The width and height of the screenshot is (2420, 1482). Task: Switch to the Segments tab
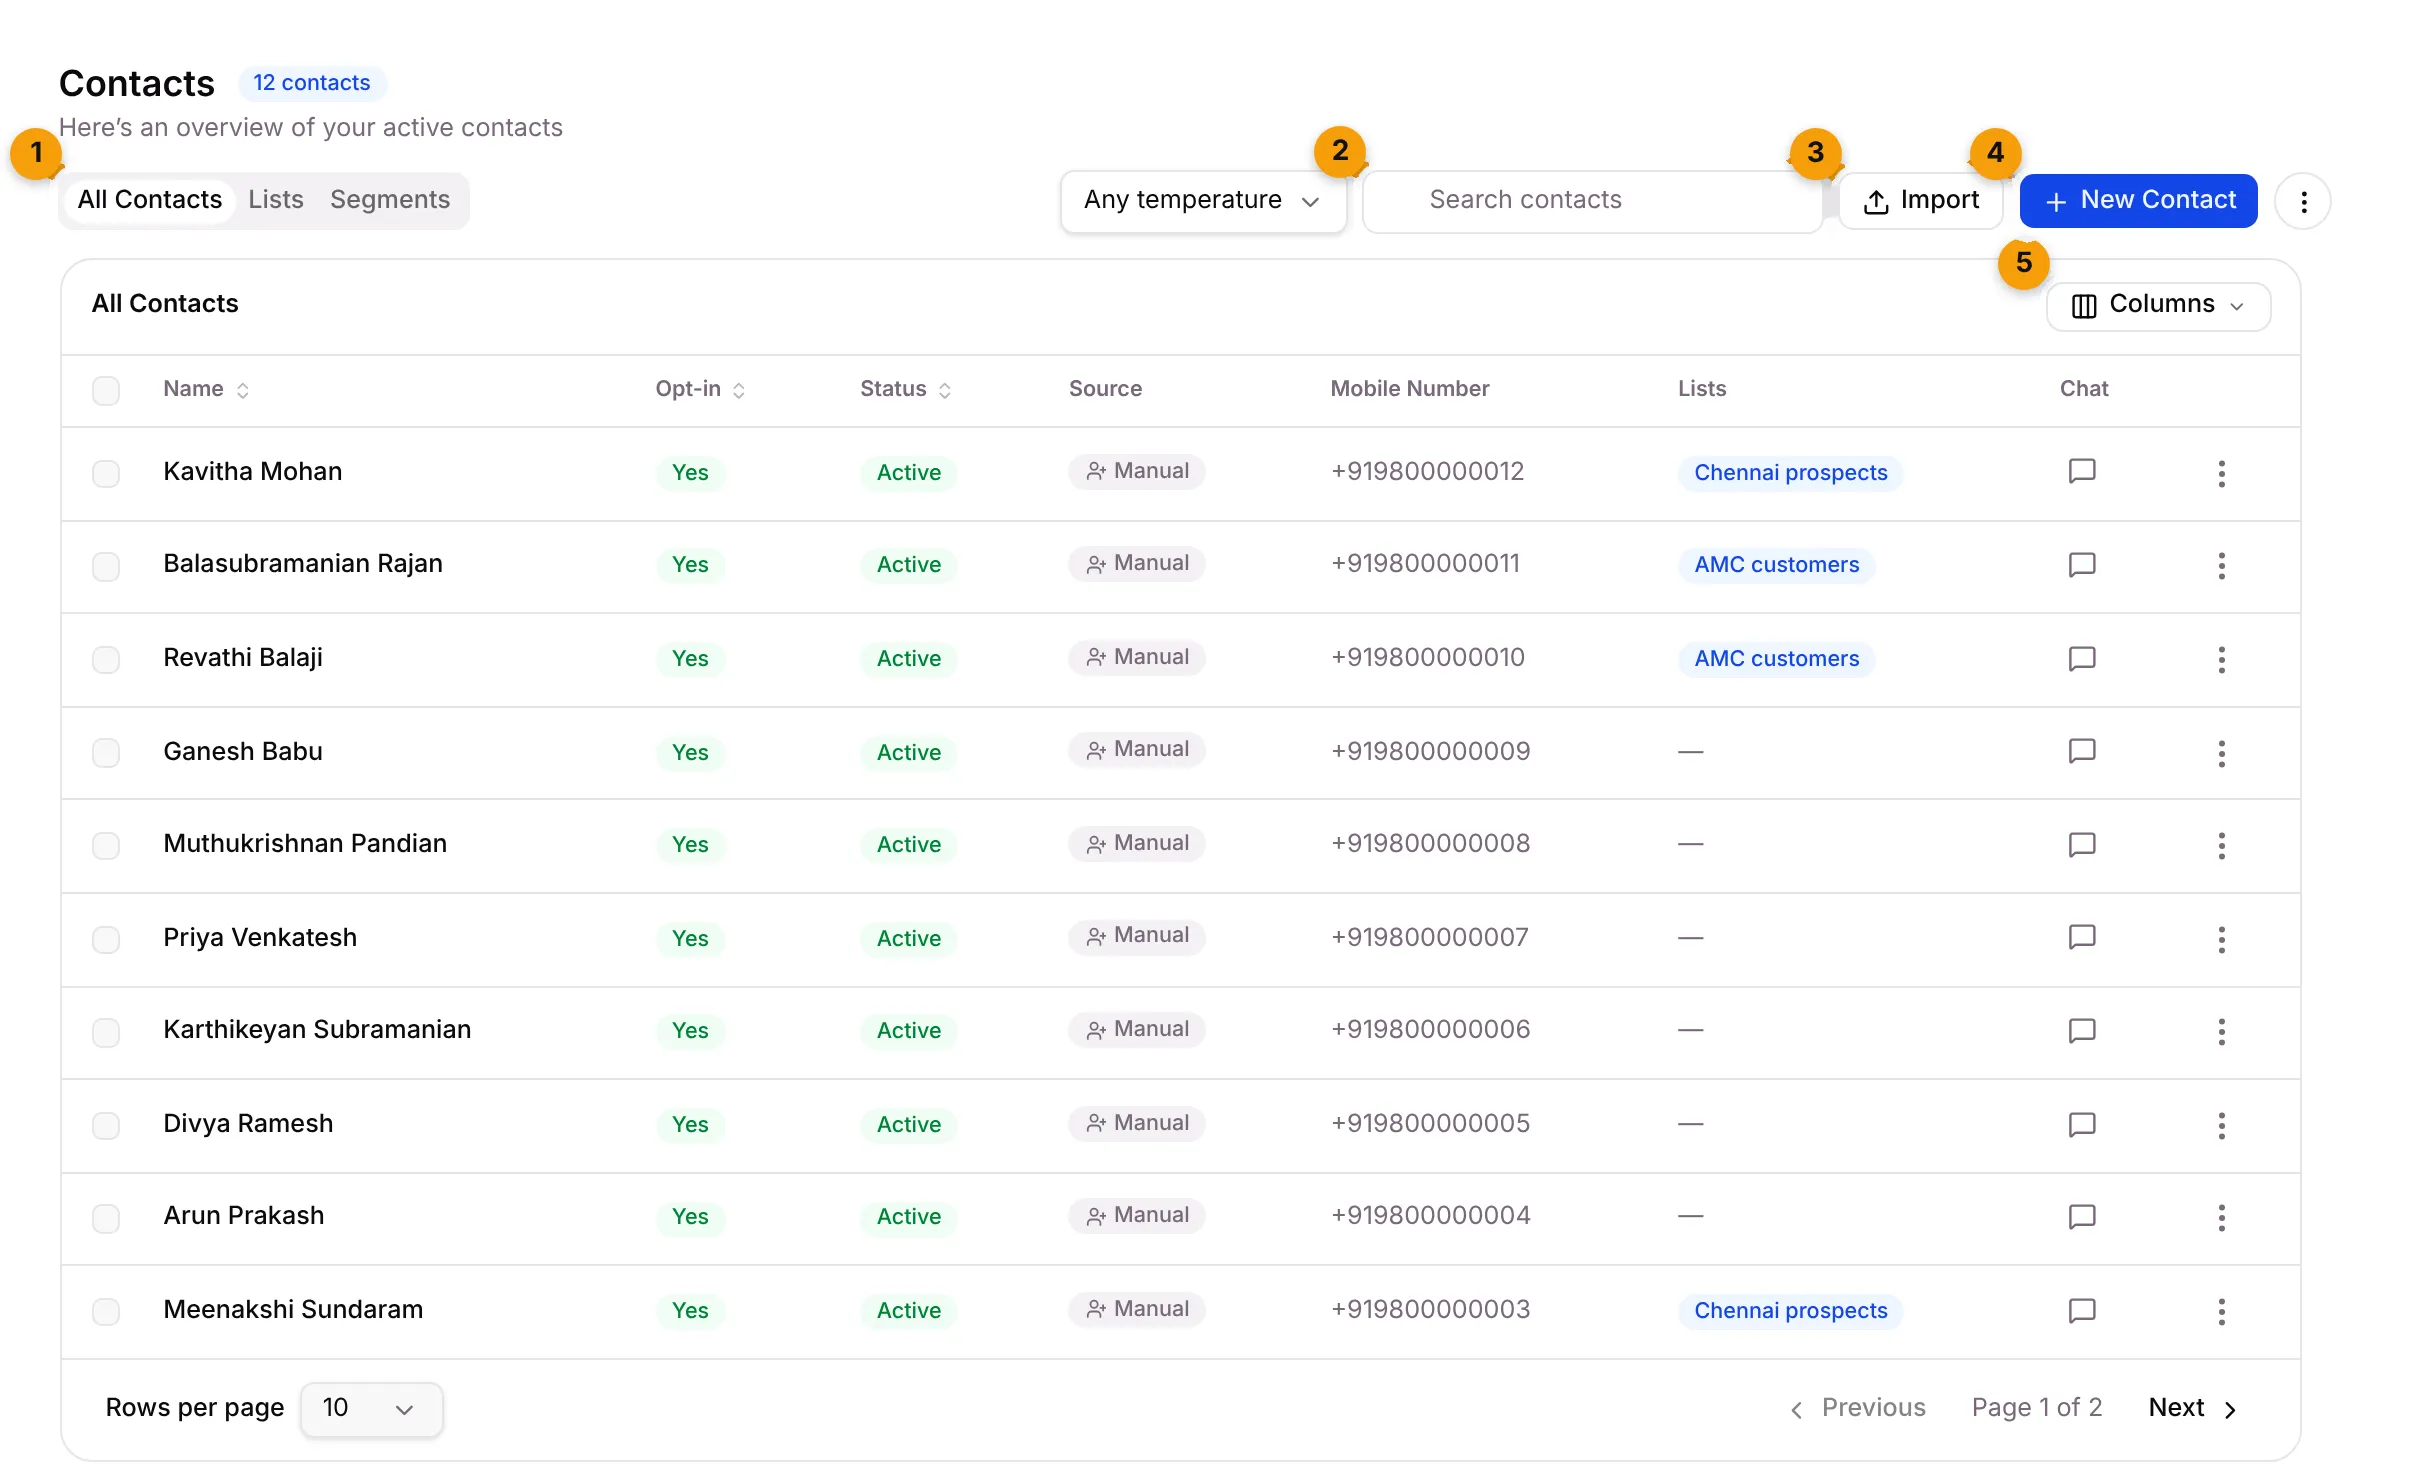390,200
